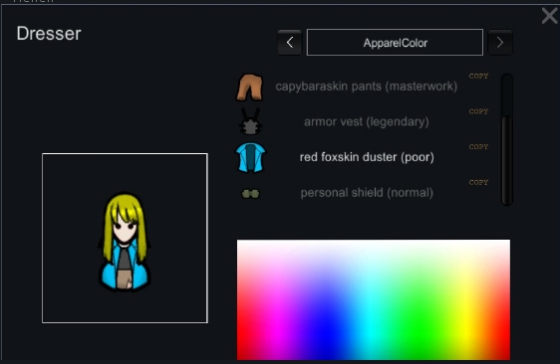The image size is (560, 364).
Task: Click the personal shield icon
Action: (250, 194)
